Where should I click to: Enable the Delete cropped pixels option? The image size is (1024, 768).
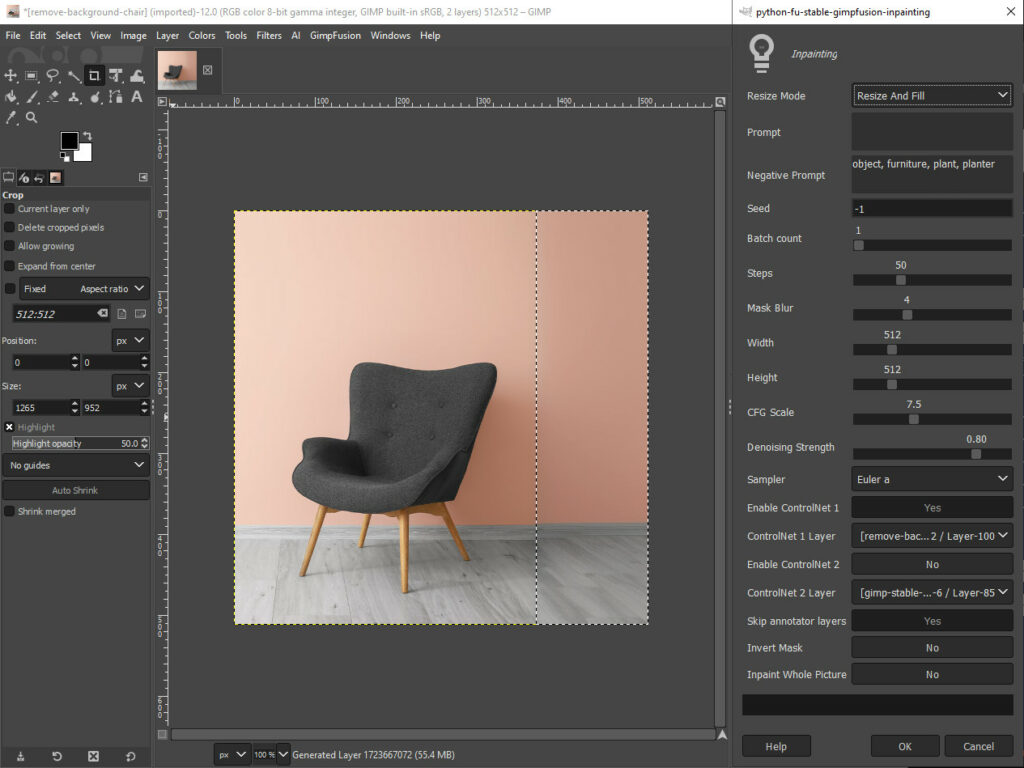coord(11,227)
